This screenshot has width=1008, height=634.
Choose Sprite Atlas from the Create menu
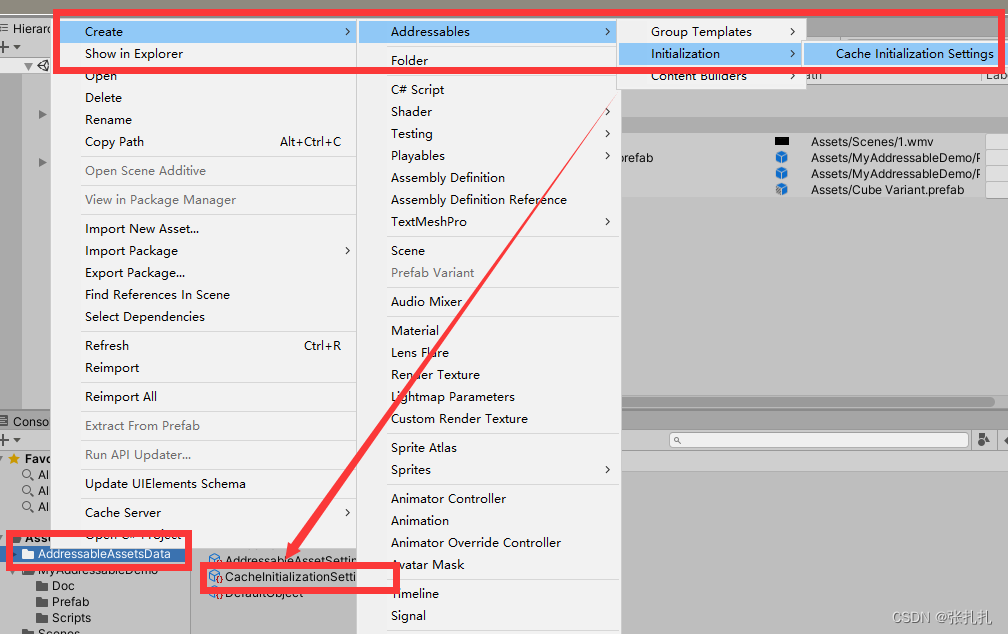tap(426, 447)
